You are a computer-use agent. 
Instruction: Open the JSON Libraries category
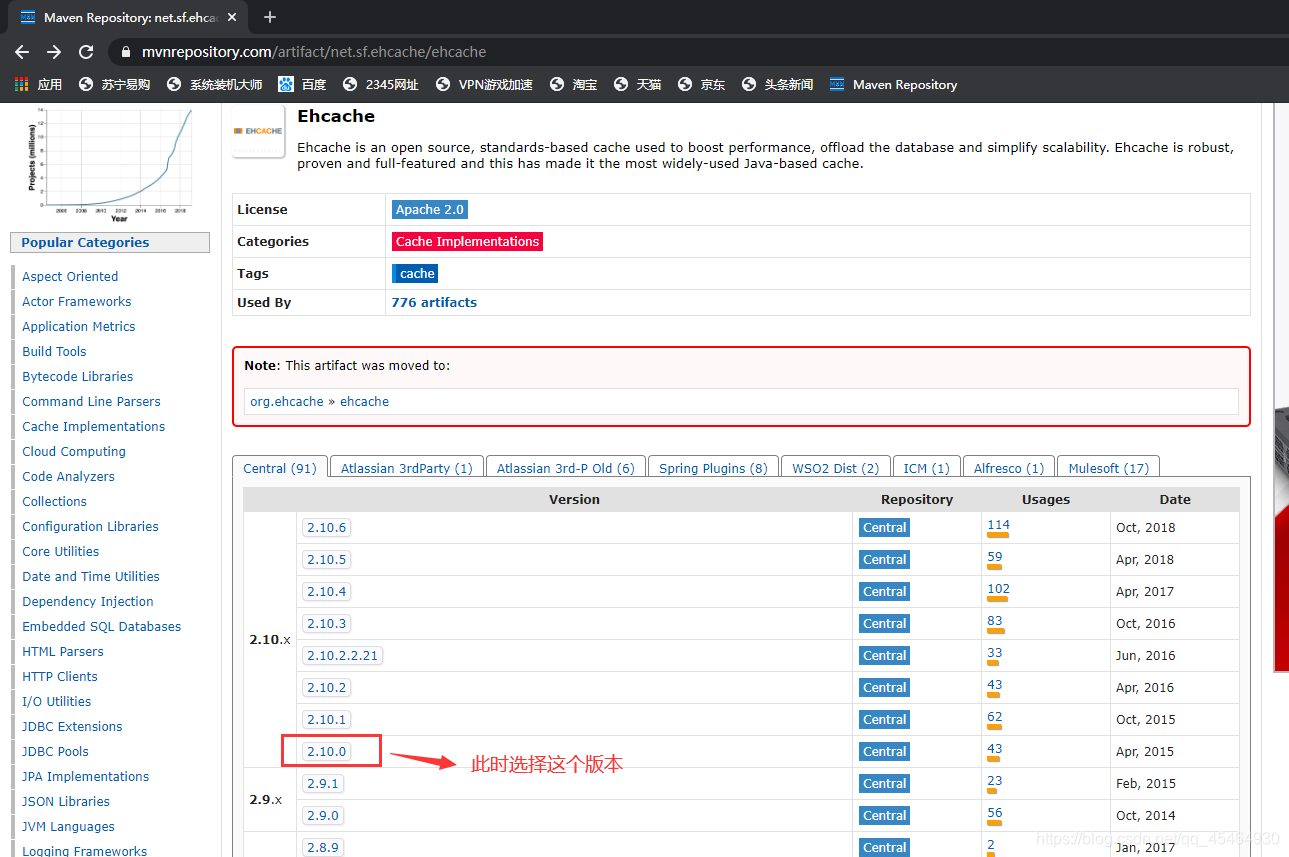[x=66, y=801]
